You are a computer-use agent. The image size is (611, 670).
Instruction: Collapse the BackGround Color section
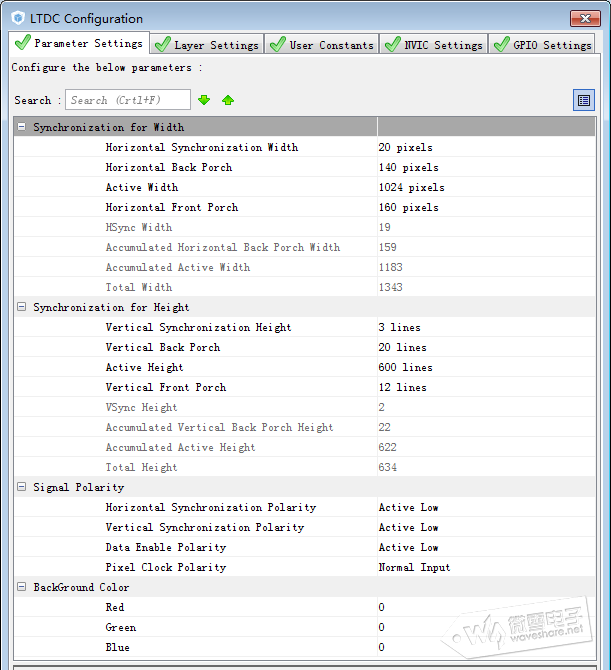pyautogui.click(x=21, y=587)
